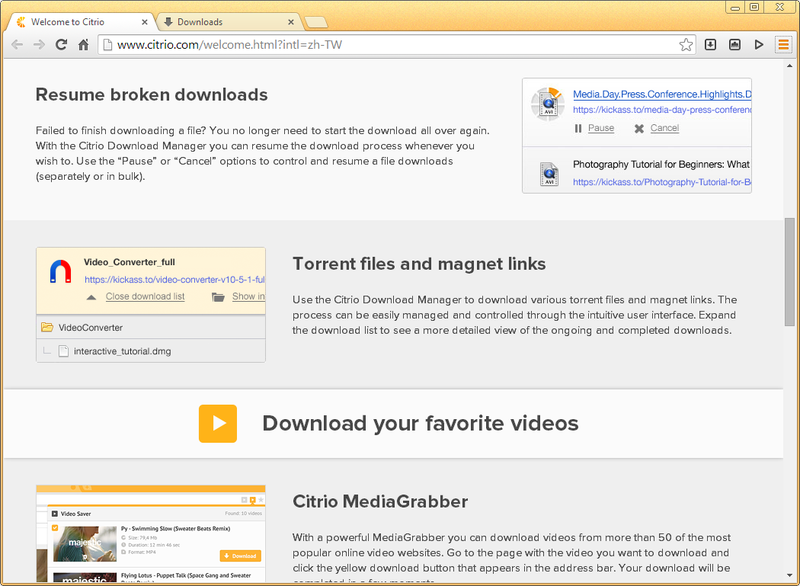Open the kickass.to Photography-Tutorial URL
The width and height of the screenshot is (800, 586).
662,182
